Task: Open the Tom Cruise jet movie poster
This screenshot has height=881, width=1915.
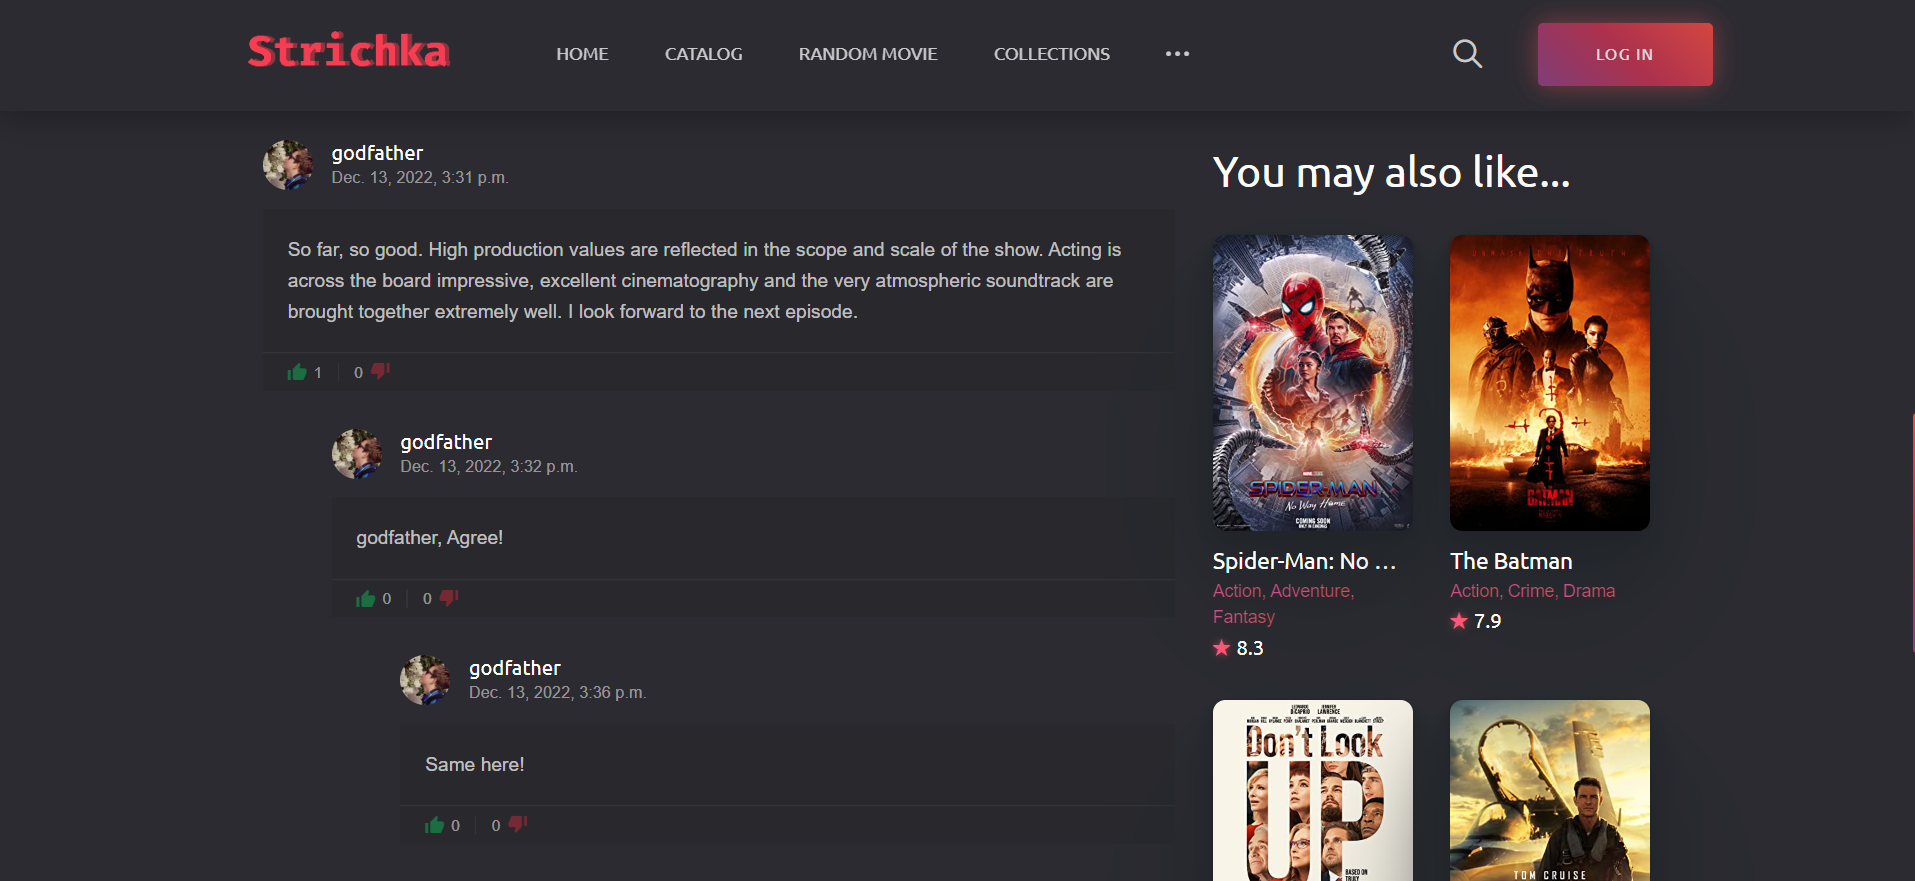Action: (x=1550, y=790)
